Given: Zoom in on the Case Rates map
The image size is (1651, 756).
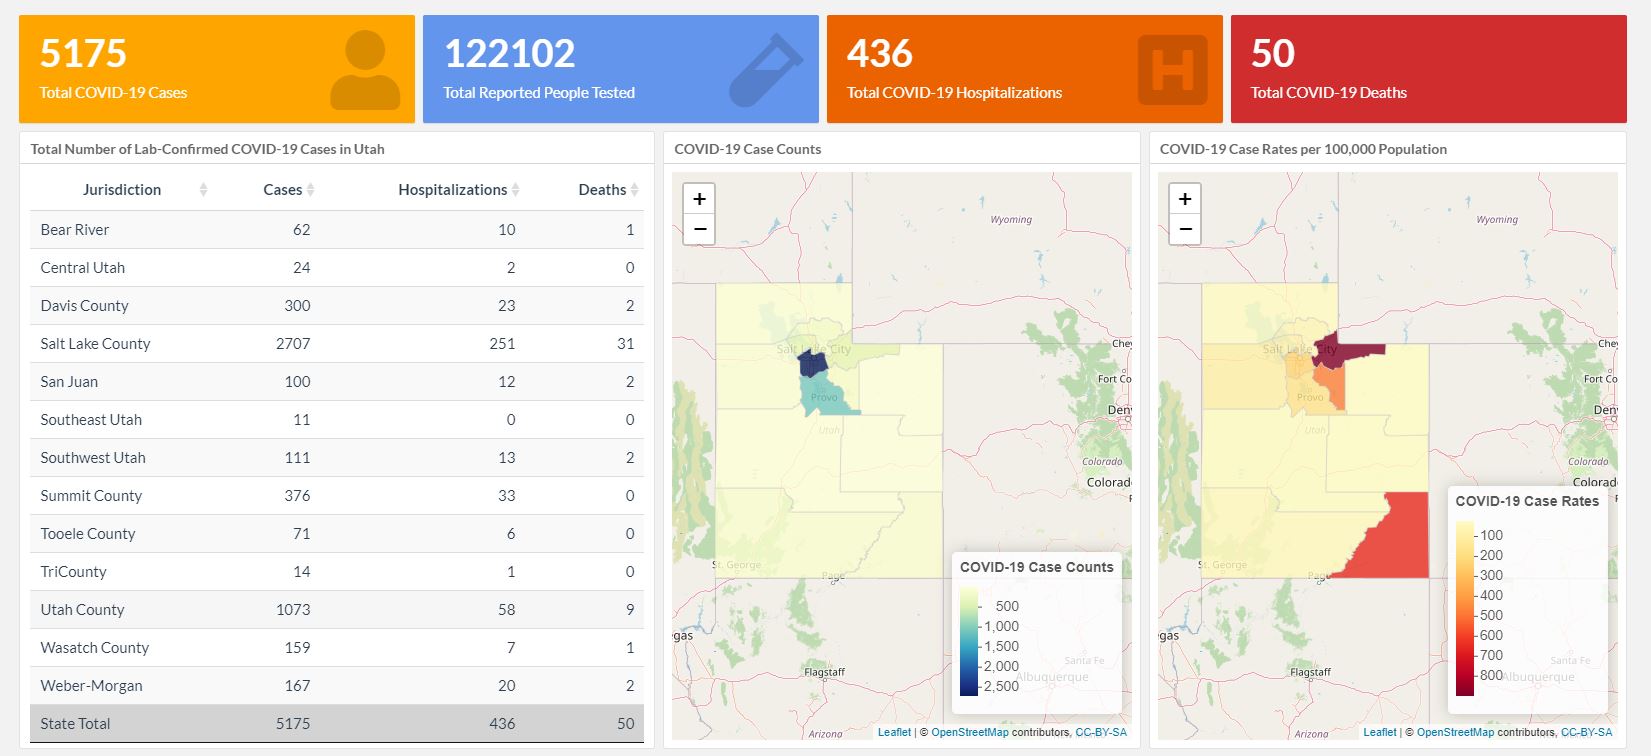Looking at the screenshot, I should 1185,199.
